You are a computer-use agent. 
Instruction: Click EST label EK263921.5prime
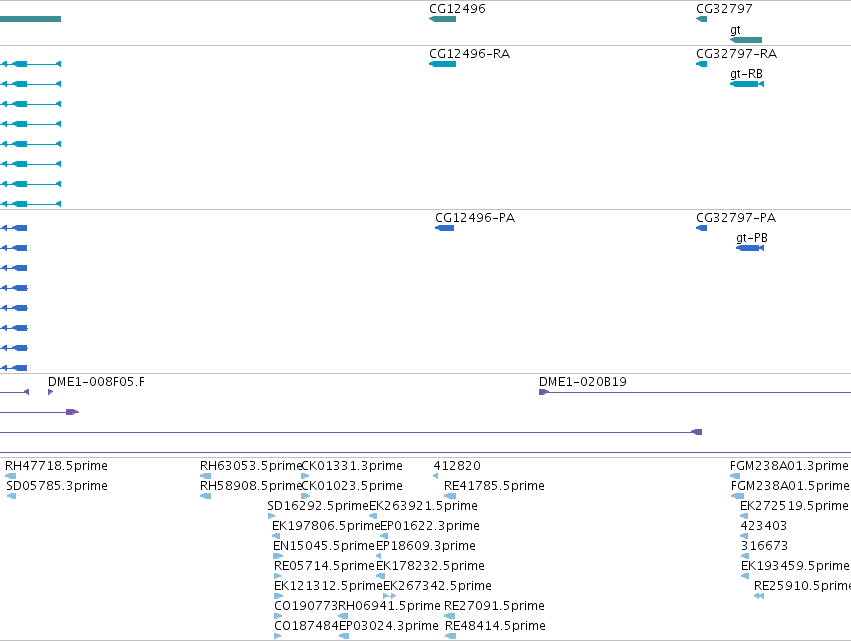[423, 506]
